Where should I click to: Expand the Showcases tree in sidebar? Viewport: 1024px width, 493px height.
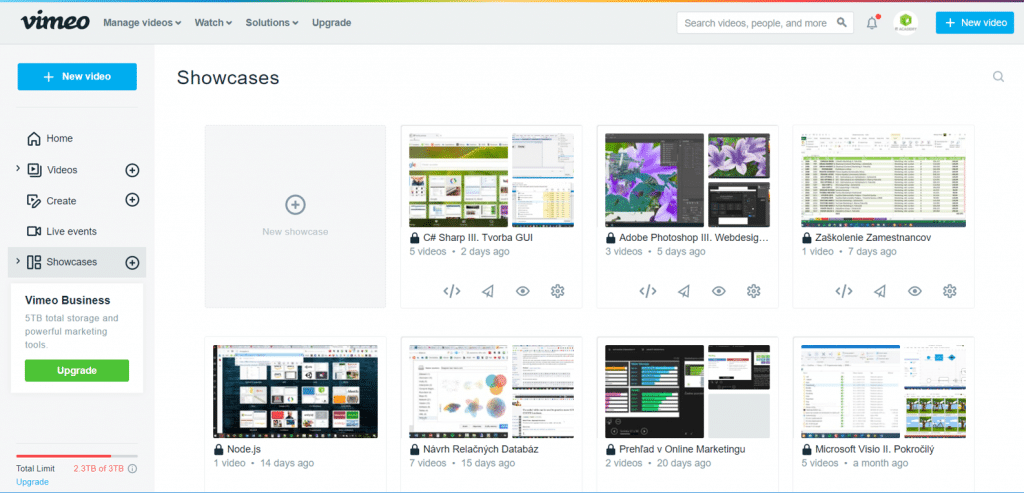coord(18,261)
